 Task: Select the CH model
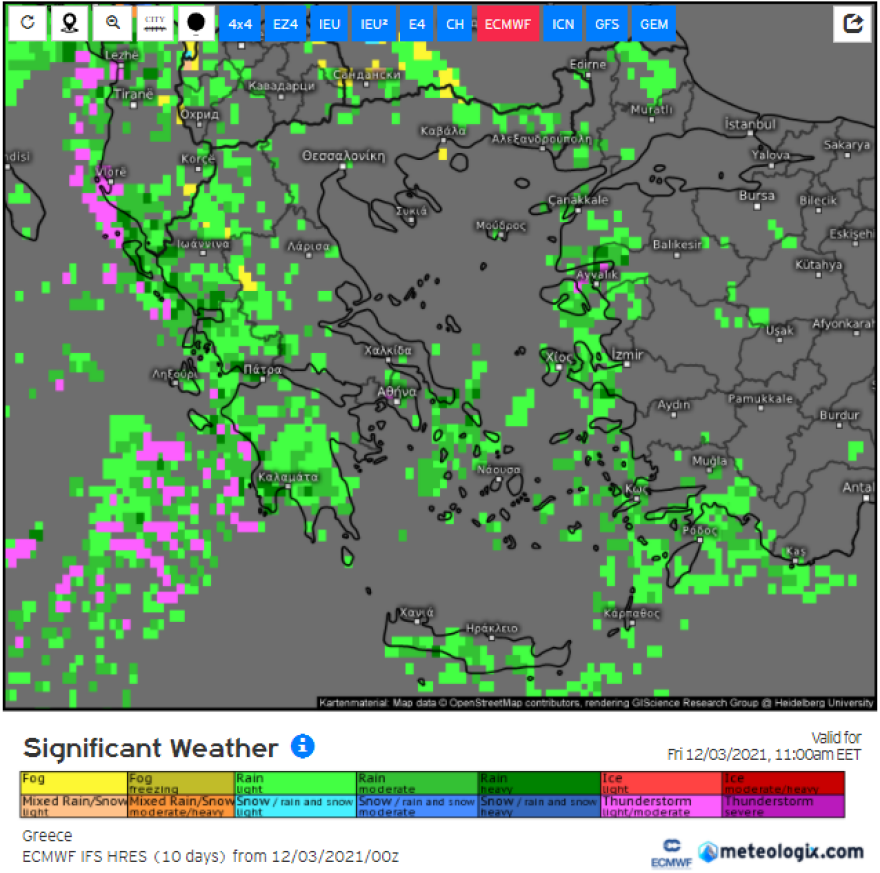pyautogui.click(x=455, y=24)
